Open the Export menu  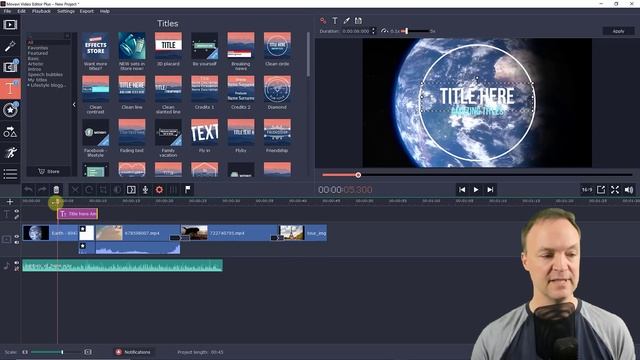pyautogui.click(x=87, y=11)
